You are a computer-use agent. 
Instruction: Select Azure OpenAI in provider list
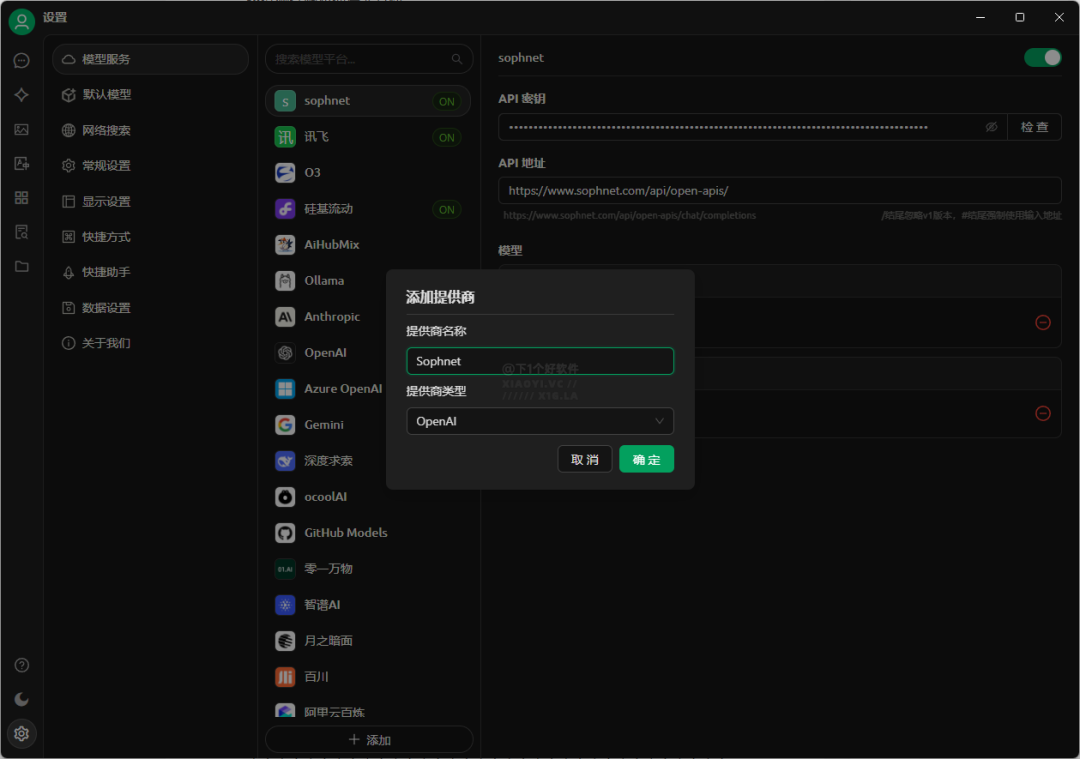(368, 389)
